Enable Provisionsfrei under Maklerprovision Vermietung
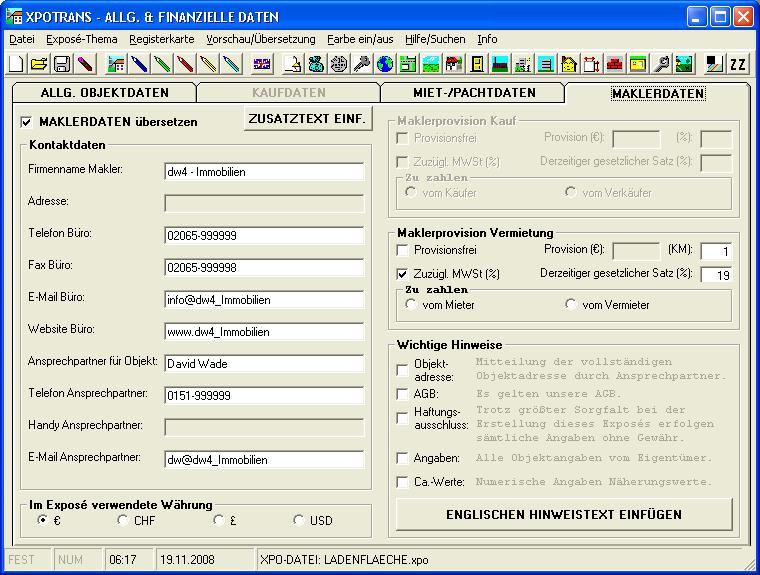The height and width of the screenshot is (575, 760). [403, 250]
